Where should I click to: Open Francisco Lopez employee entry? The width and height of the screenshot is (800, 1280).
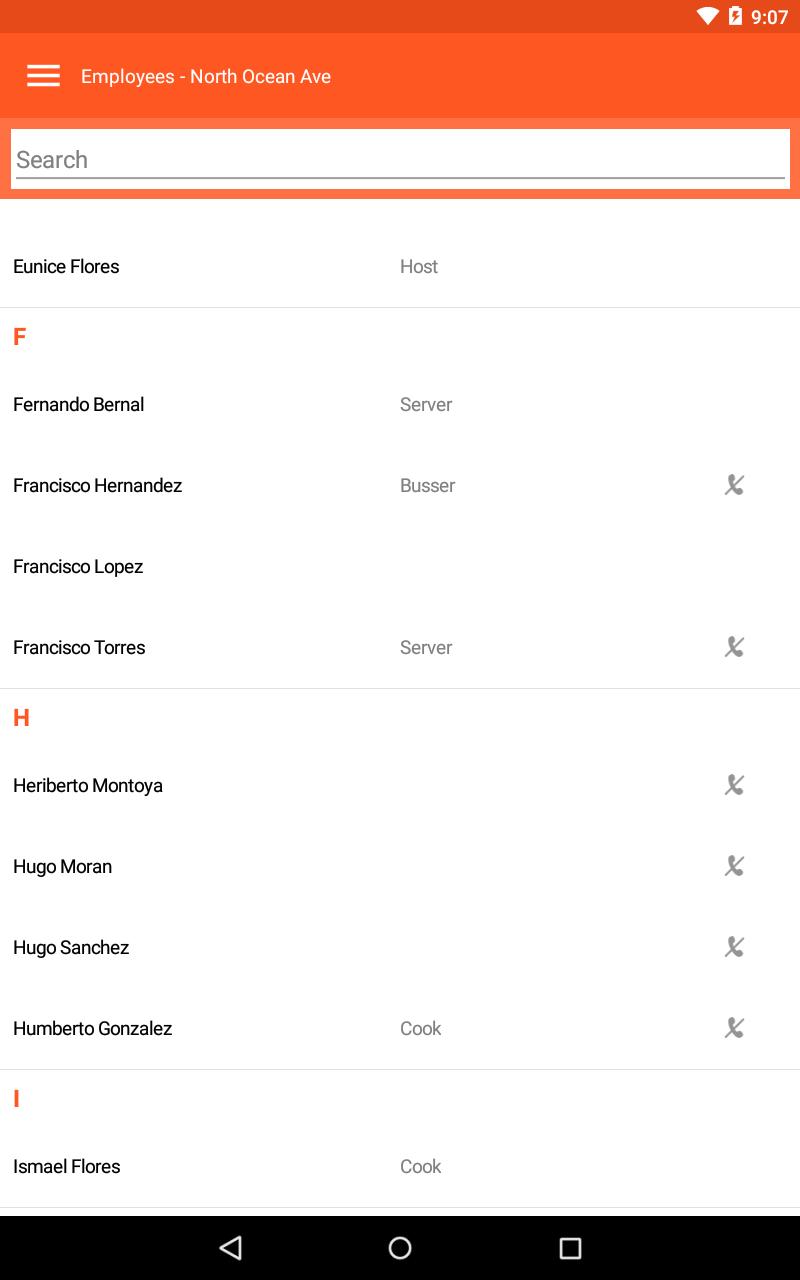[x=78, y=567]
